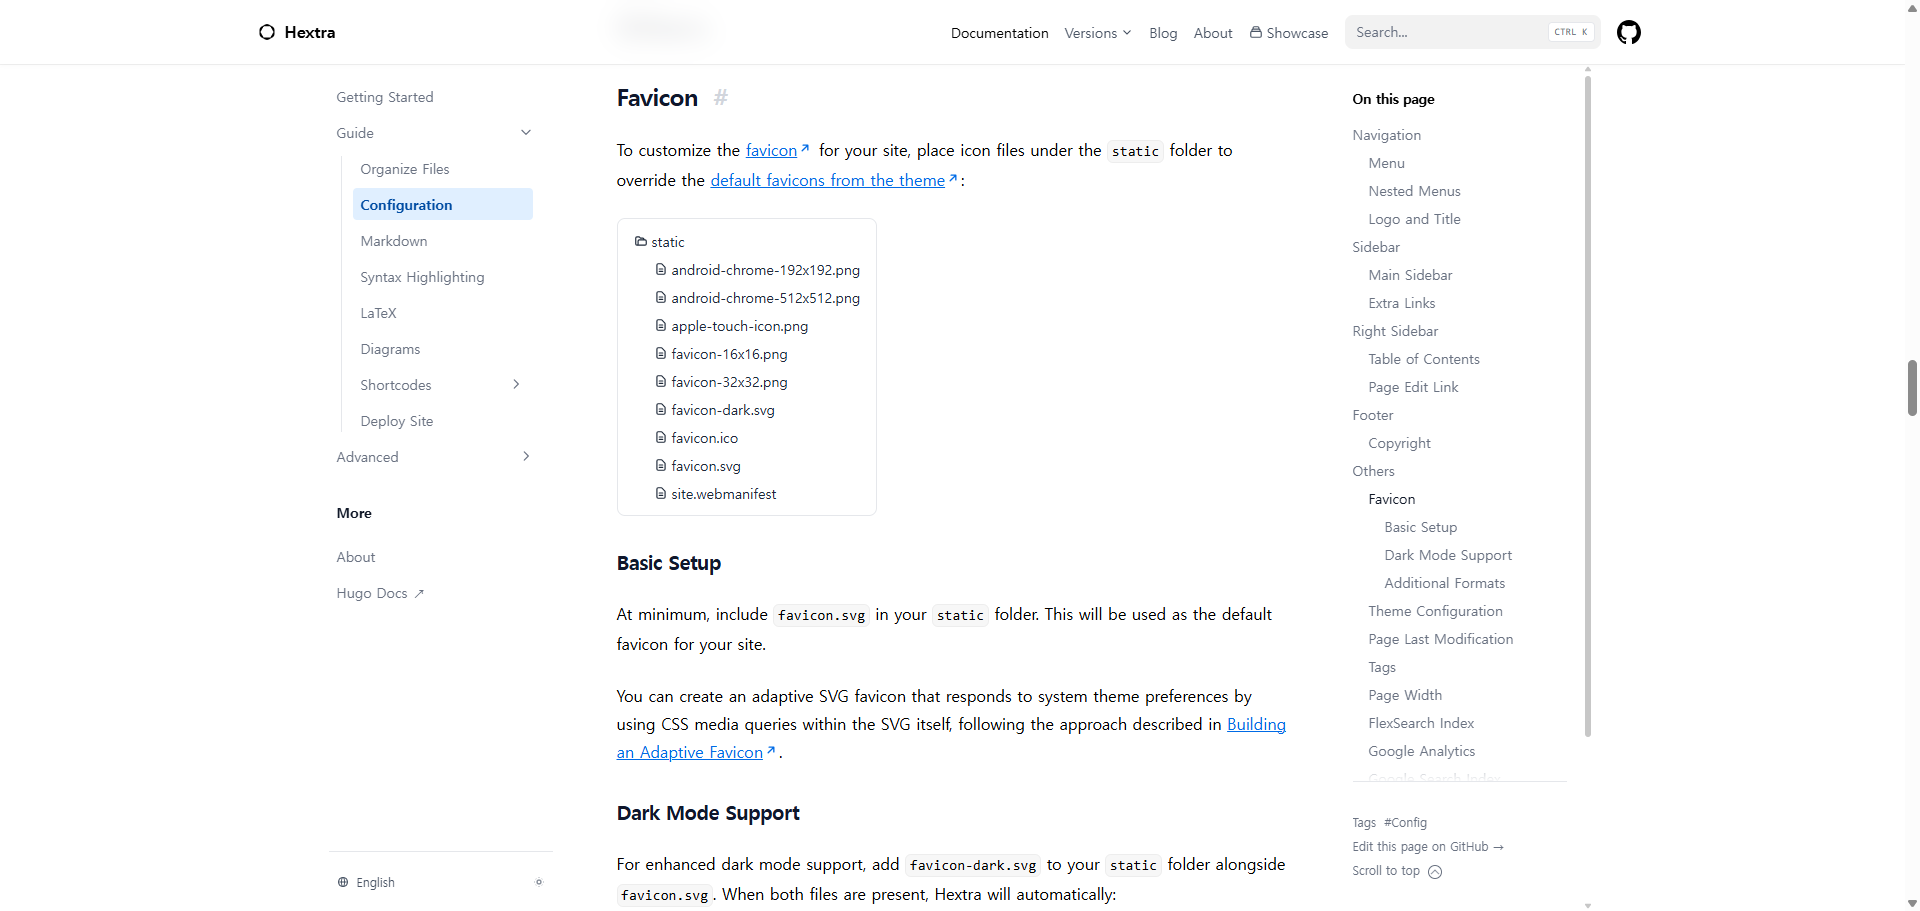Open the Blog menu item
Screen dimensions: 1920x911
click(x=1163, y=33)
